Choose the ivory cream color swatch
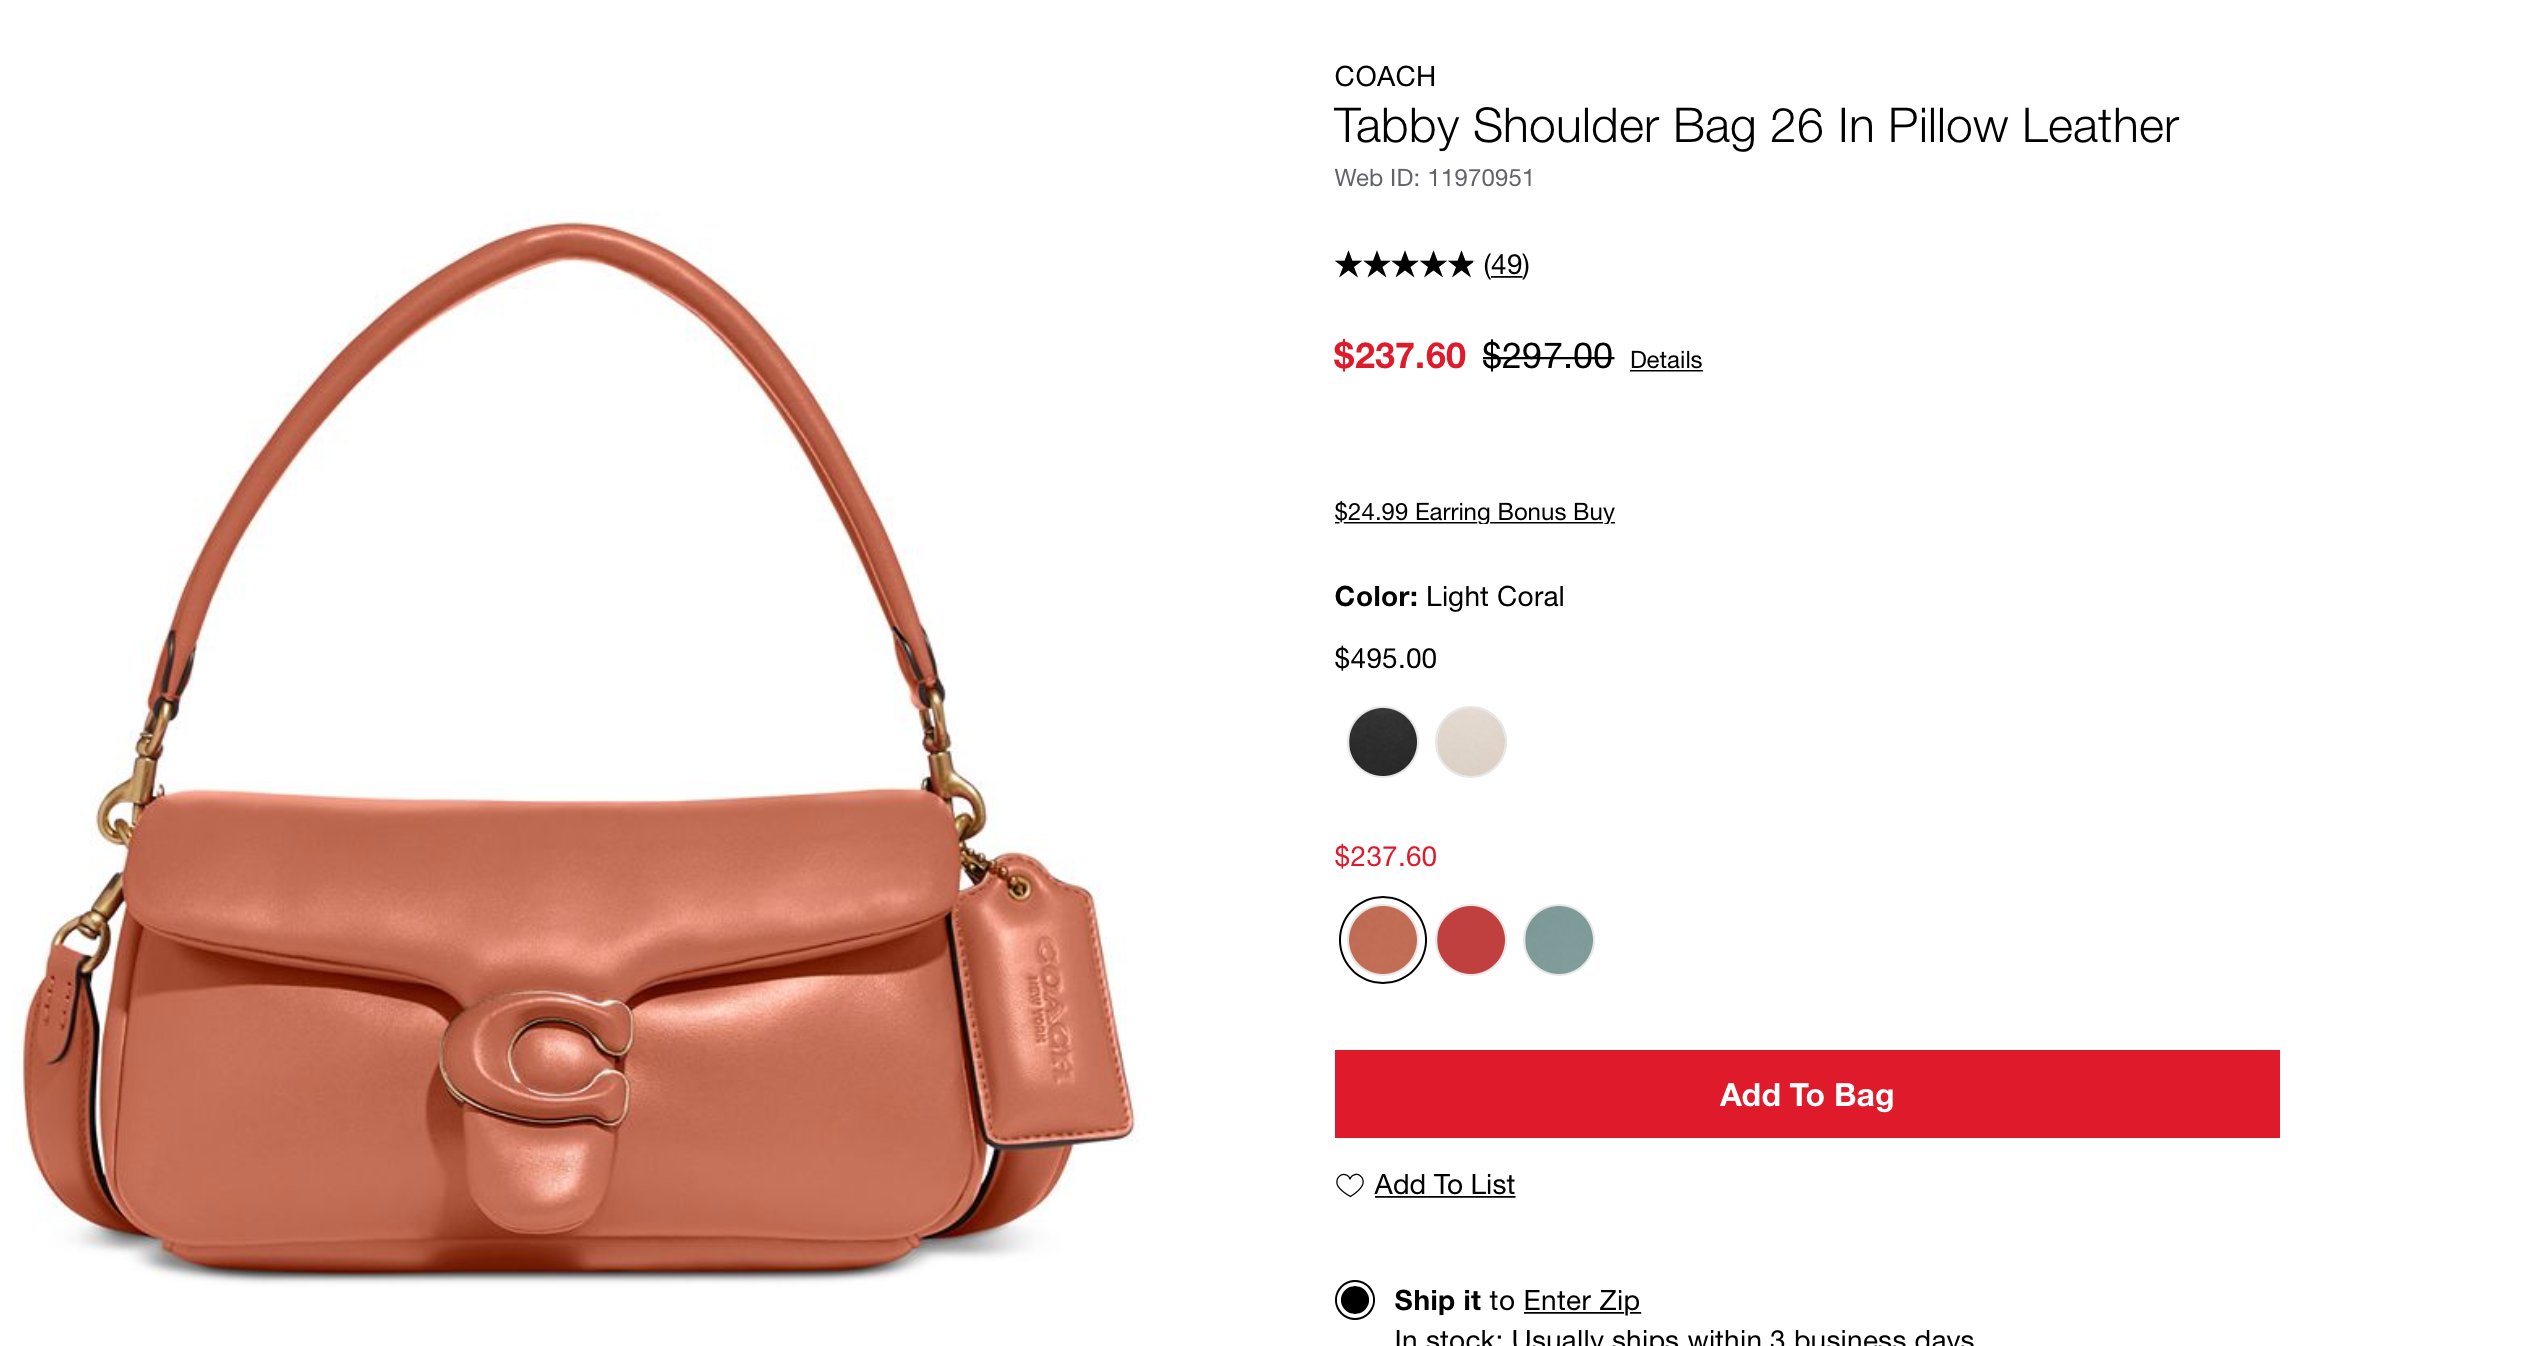2538x1346 pixels. pos(1470,742)
